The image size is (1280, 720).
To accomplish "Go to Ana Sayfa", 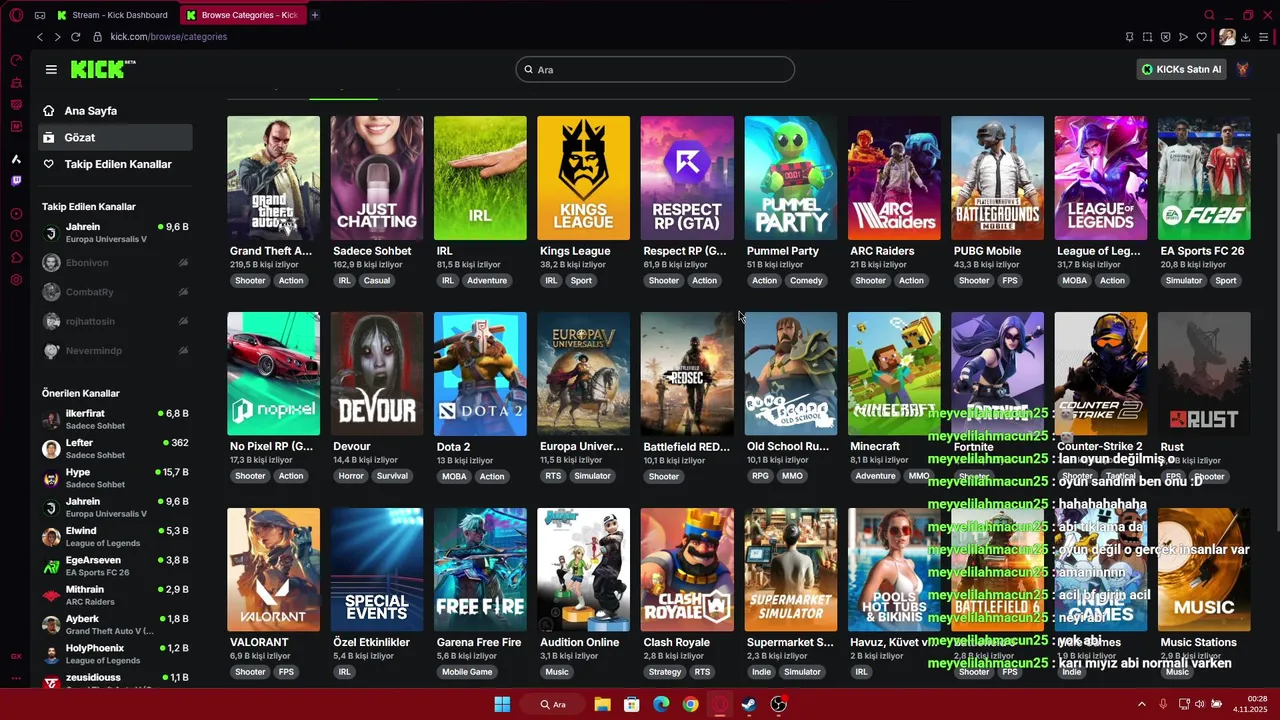I will click(x=115, y=111).
